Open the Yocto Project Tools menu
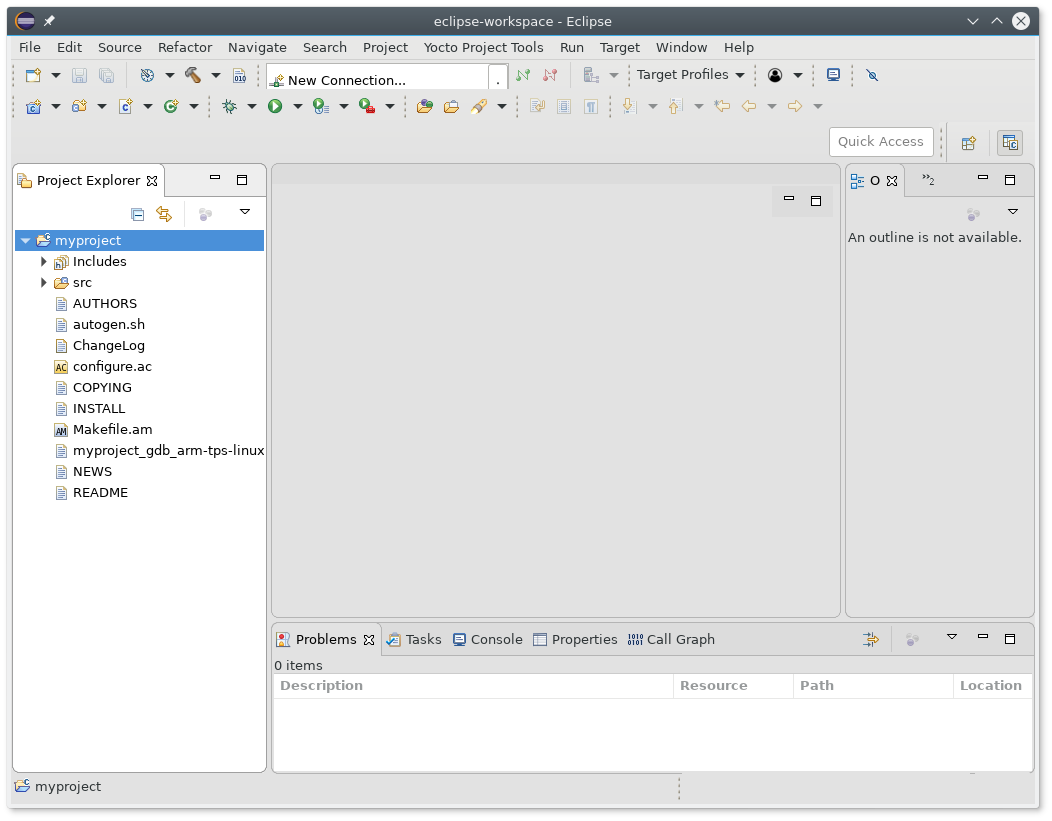Screen dimensions: 1052x821 click(483, 47)
